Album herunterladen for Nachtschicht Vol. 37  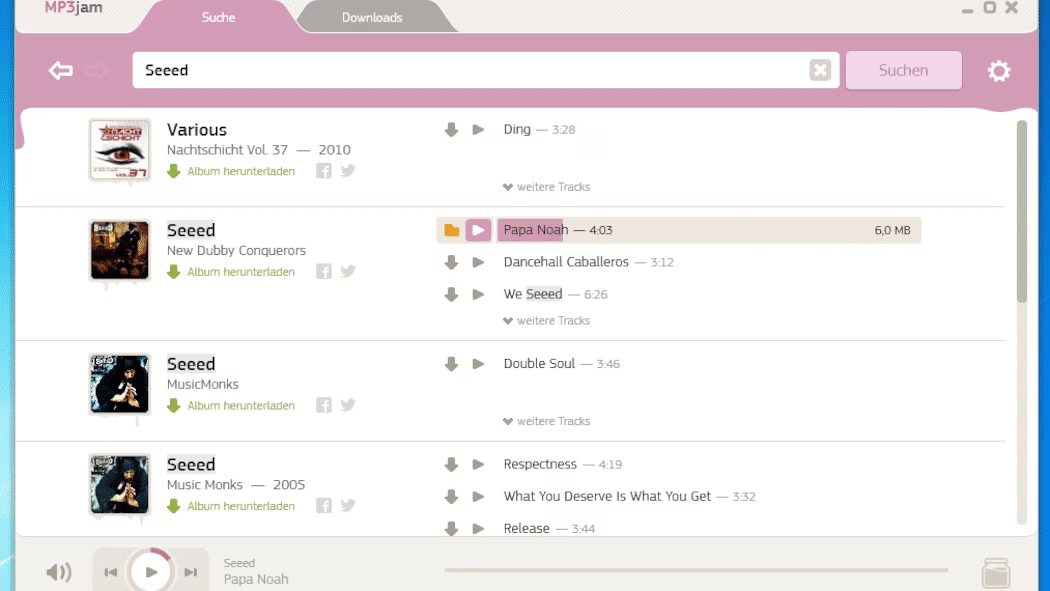(231, 171)
